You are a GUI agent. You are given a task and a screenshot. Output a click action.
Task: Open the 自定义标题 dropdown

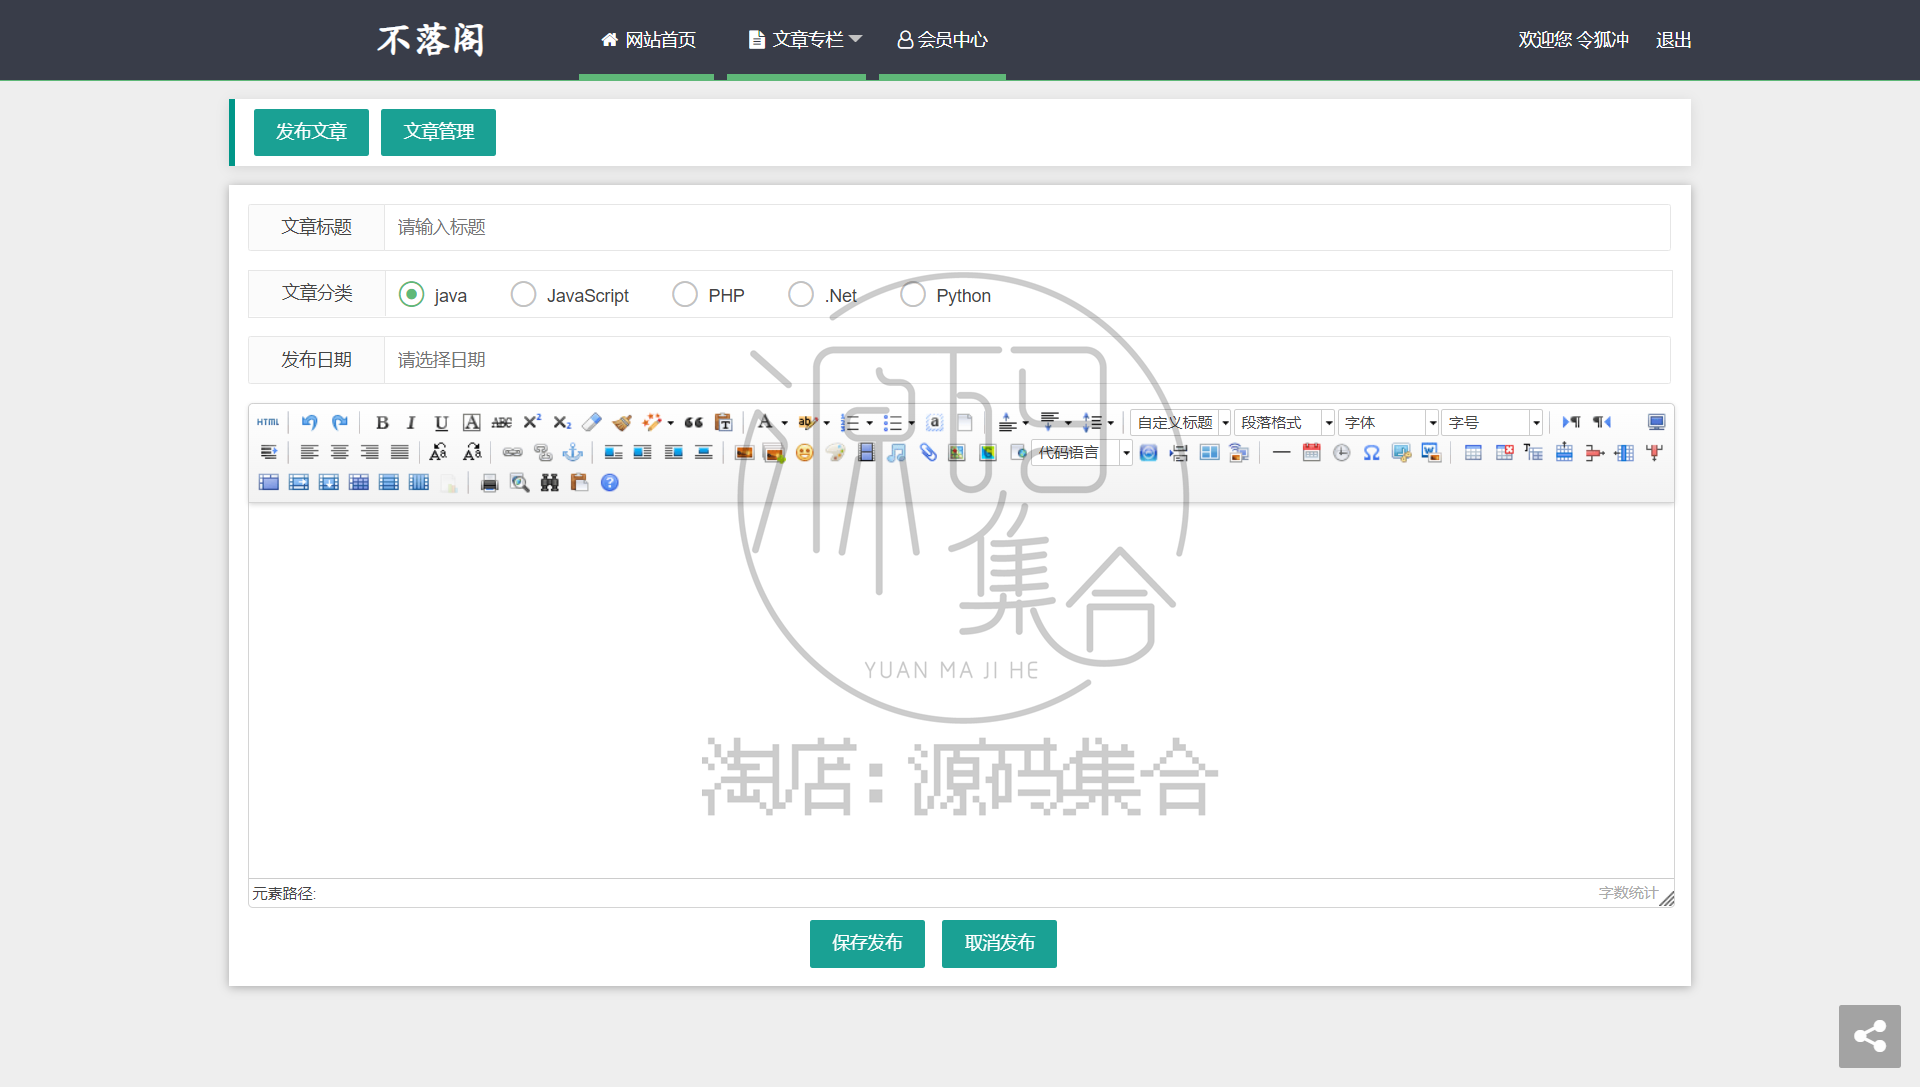[1181, 423]
